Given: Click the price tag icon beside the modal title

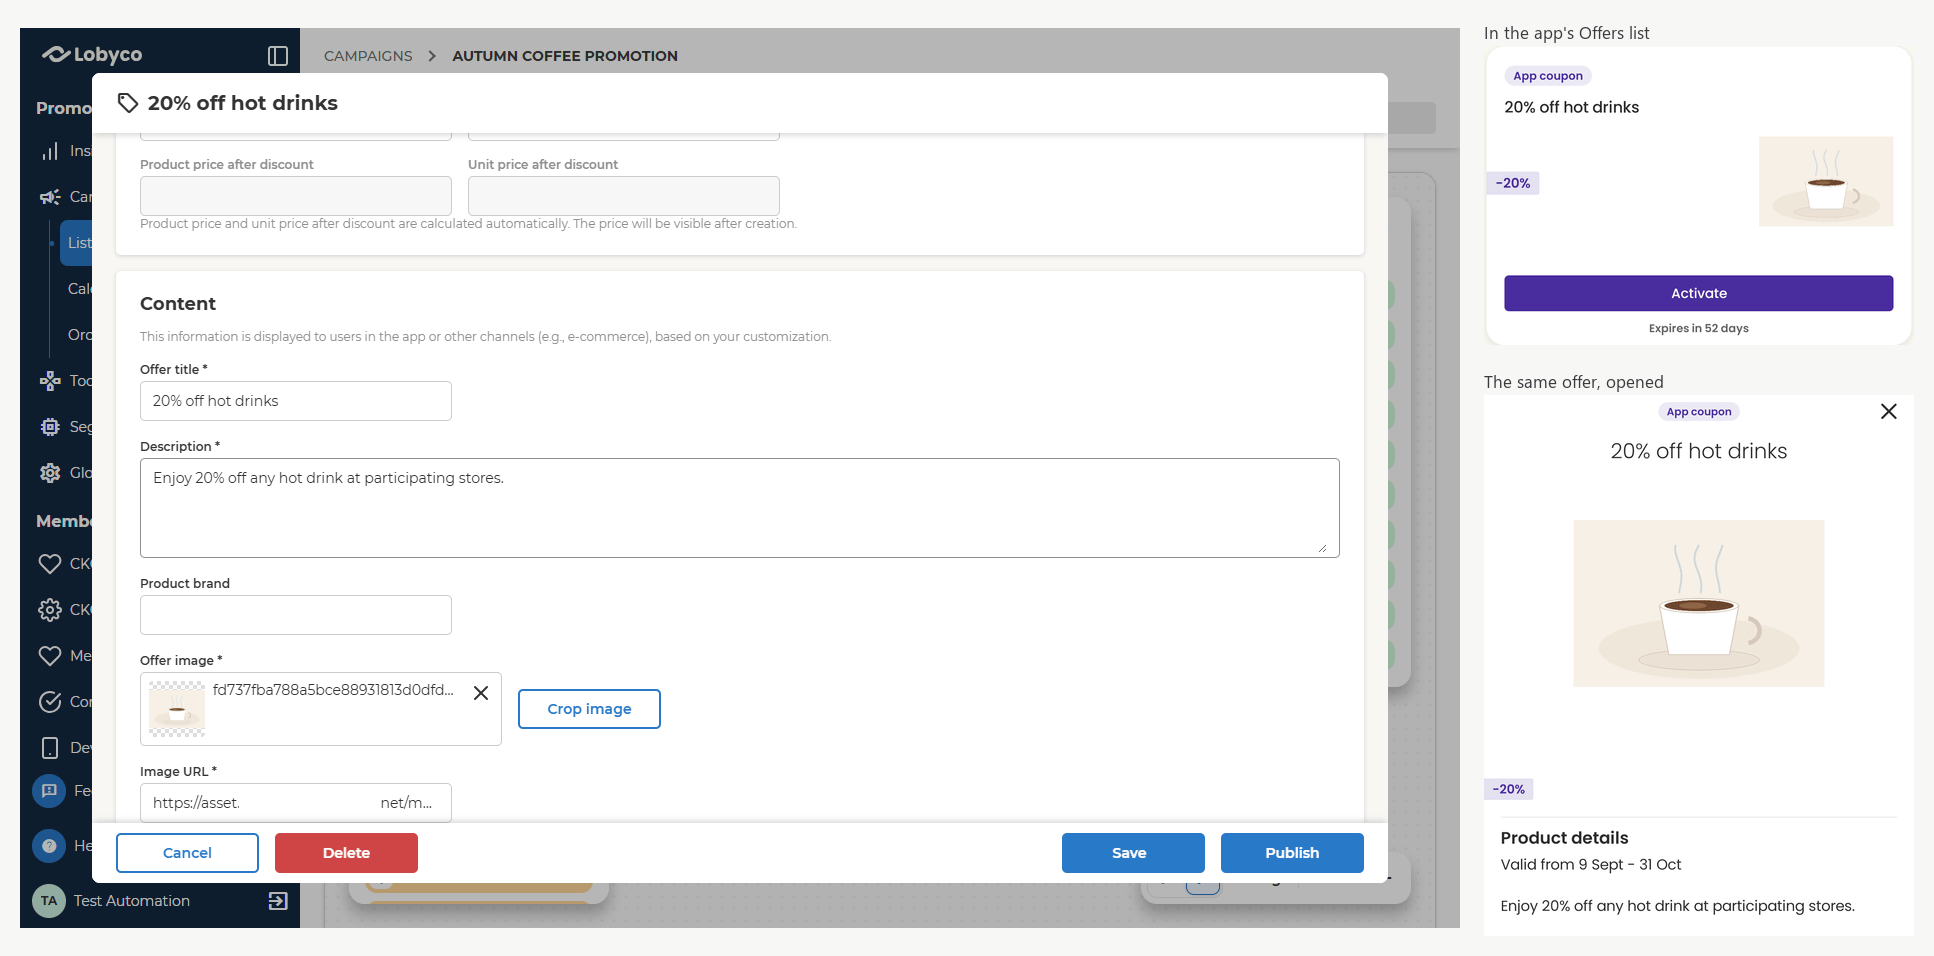Looking at the screenshot, I should (128, 103).
